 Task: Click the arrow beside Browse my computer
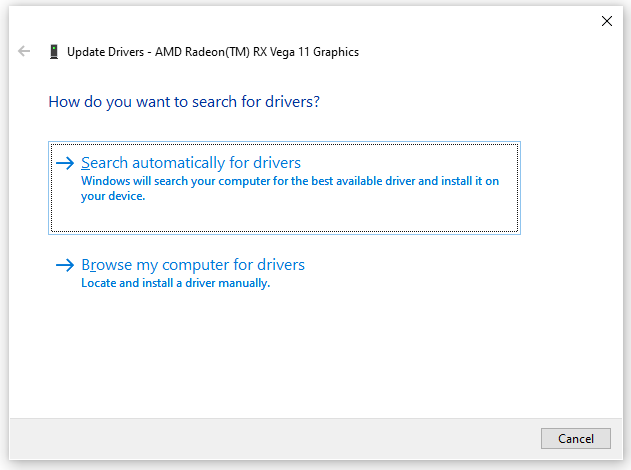65,265
